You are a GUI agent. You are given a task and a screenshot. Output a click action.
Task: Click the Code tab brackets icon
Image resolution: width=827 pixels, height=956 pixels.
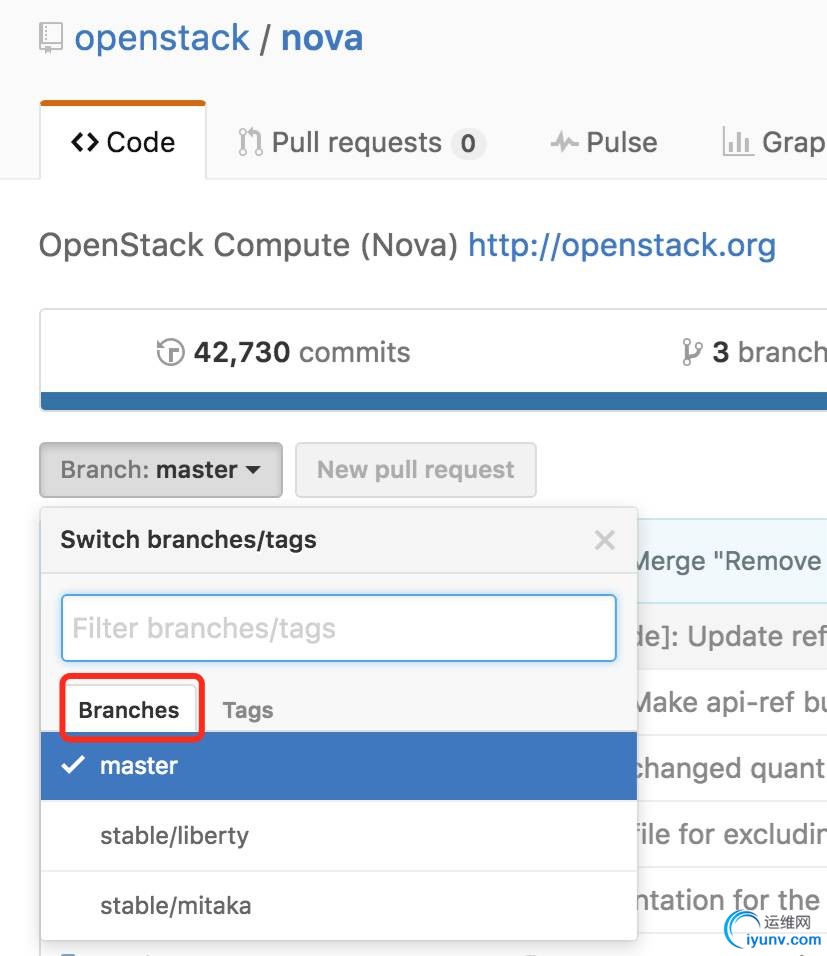tap(84, 143)
